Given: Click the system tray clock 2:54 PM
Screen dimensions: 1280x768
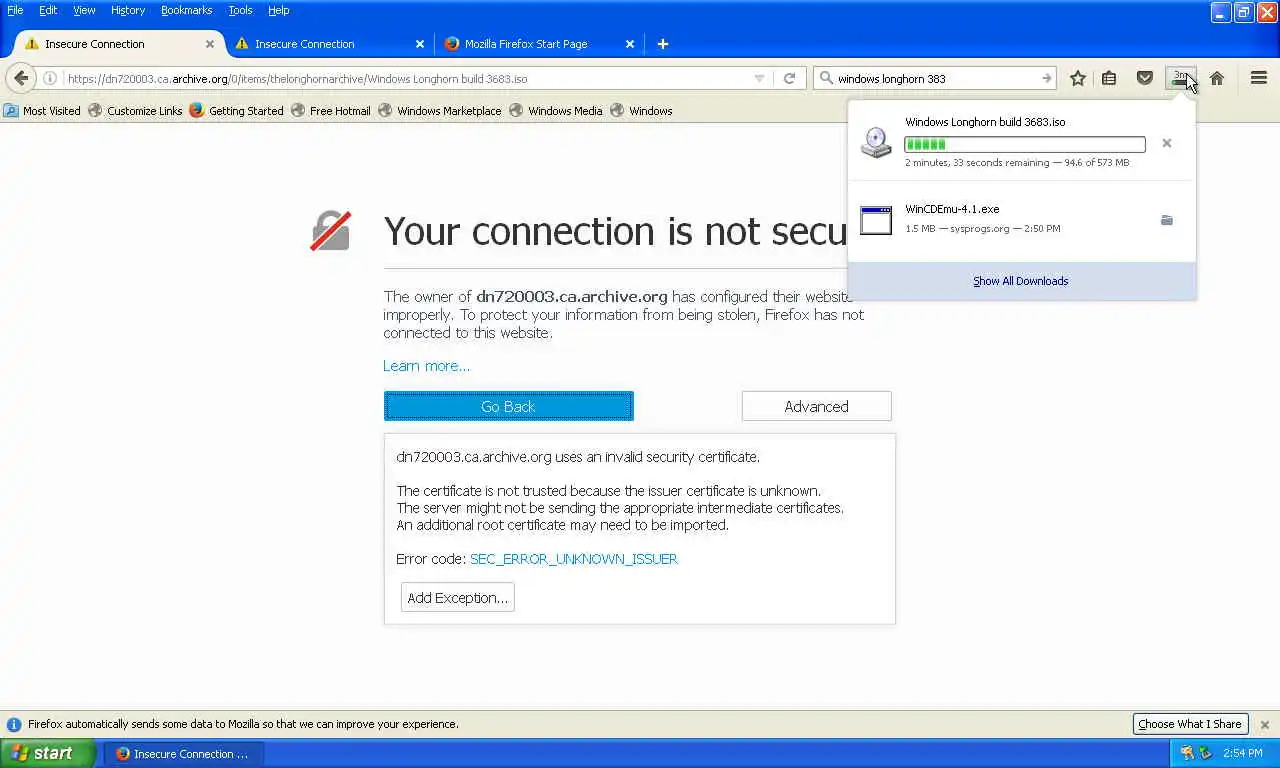Looking at the screenshot, I should click(1243, 754).
